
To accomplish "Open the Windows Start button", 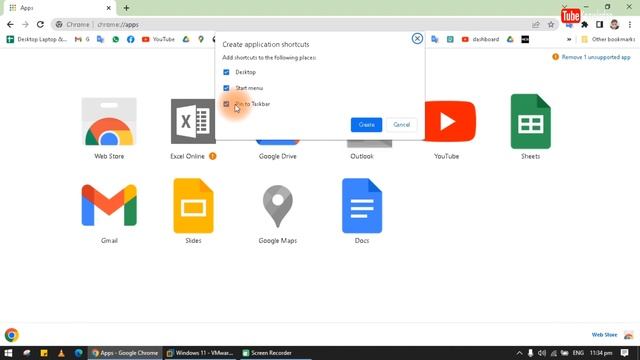I will 8,353.
